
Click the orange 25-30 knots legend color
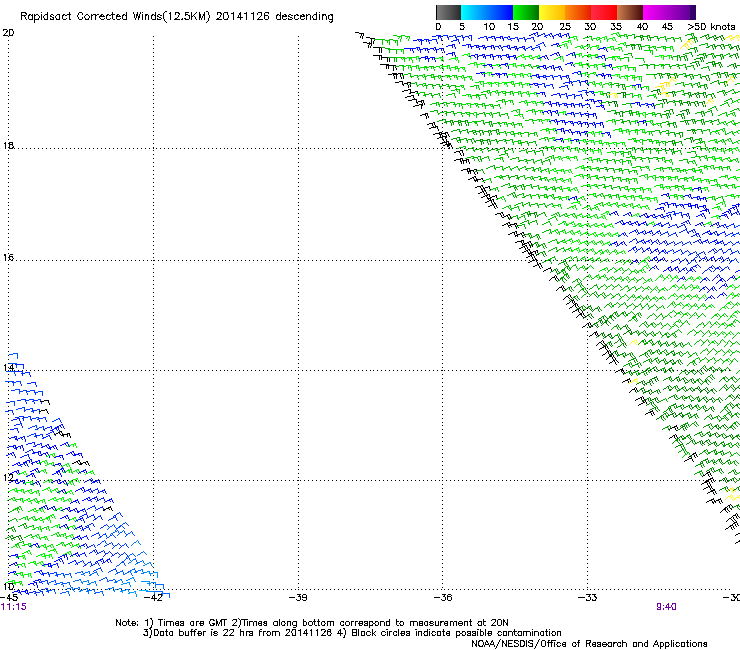pyautogui.click(x=578, y=12)
